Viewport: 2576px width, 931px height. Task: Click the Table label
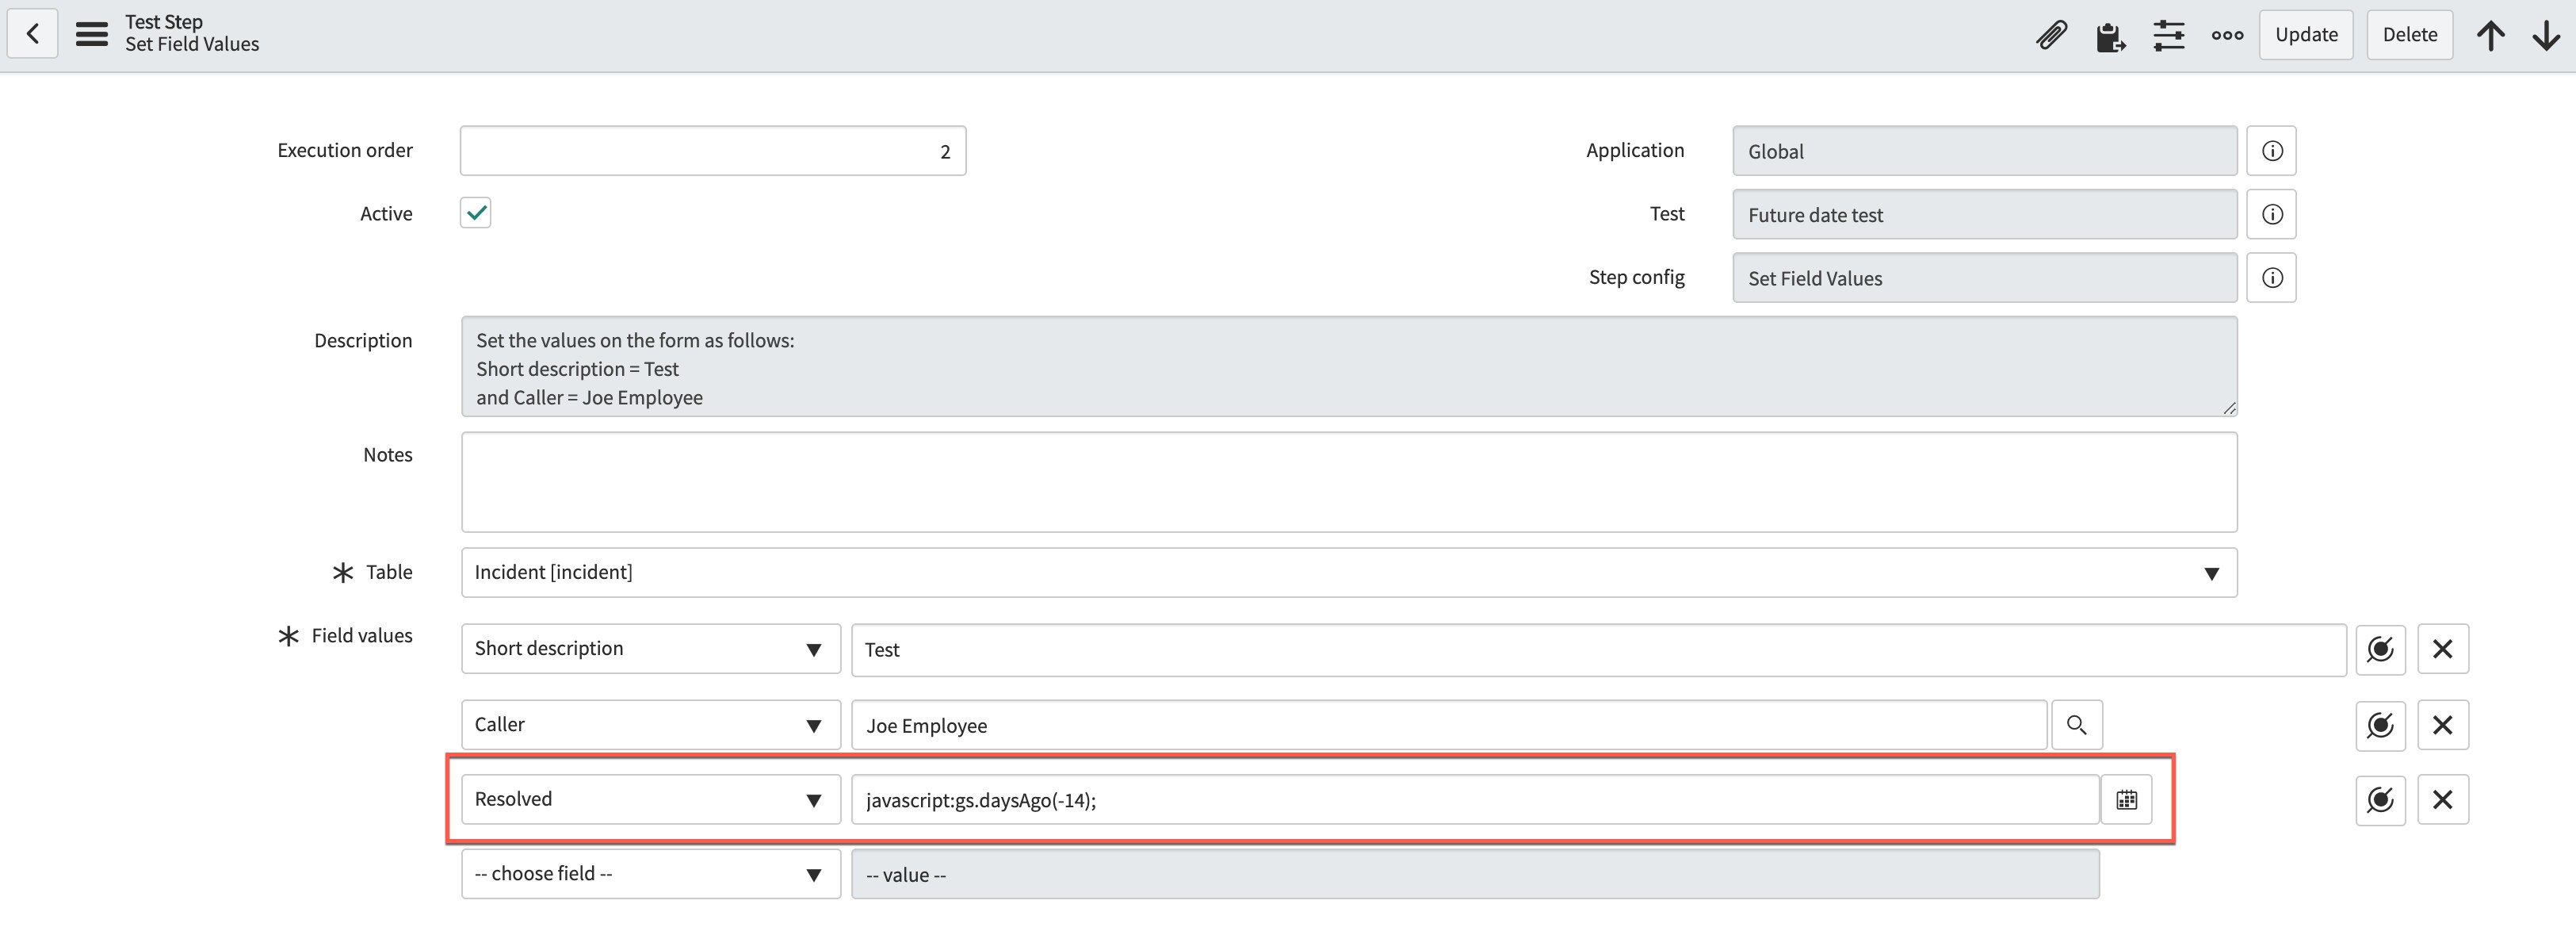click(x=389, y=572)
